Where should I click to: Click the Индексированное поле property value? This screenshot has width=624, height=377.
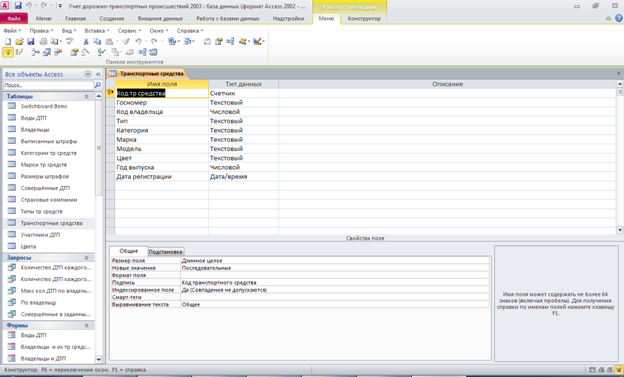coord(335,290)
